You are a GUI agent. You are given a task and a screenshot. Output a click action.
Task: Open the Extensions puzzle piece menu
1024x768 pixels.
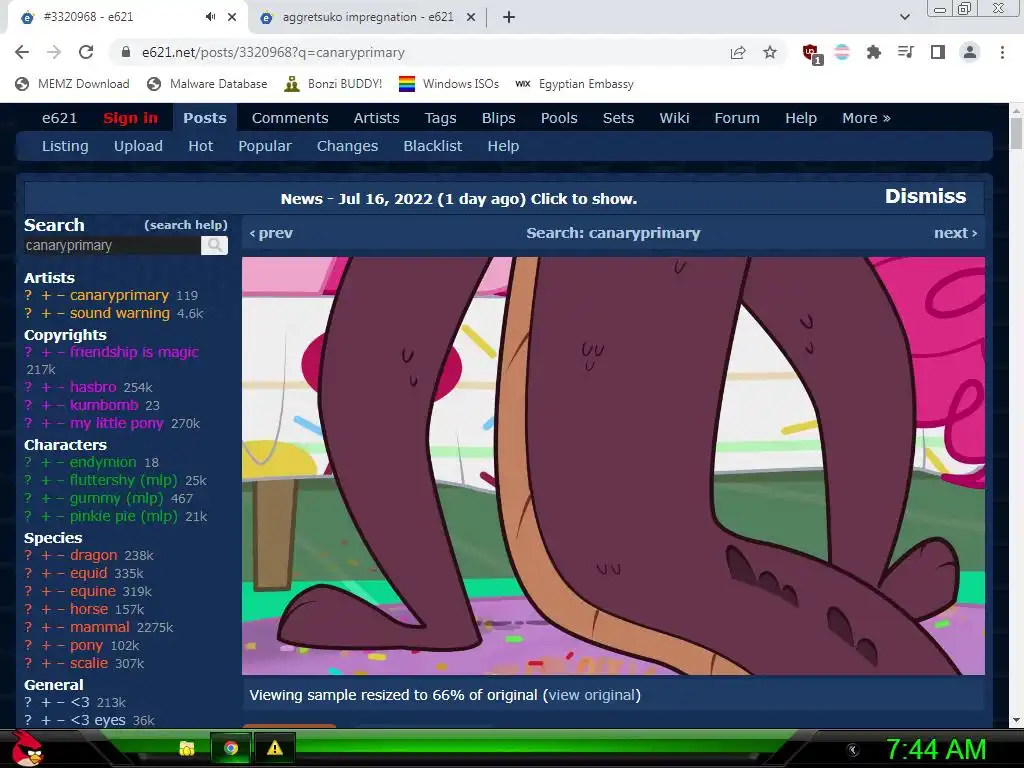click(x=873, y=52)
